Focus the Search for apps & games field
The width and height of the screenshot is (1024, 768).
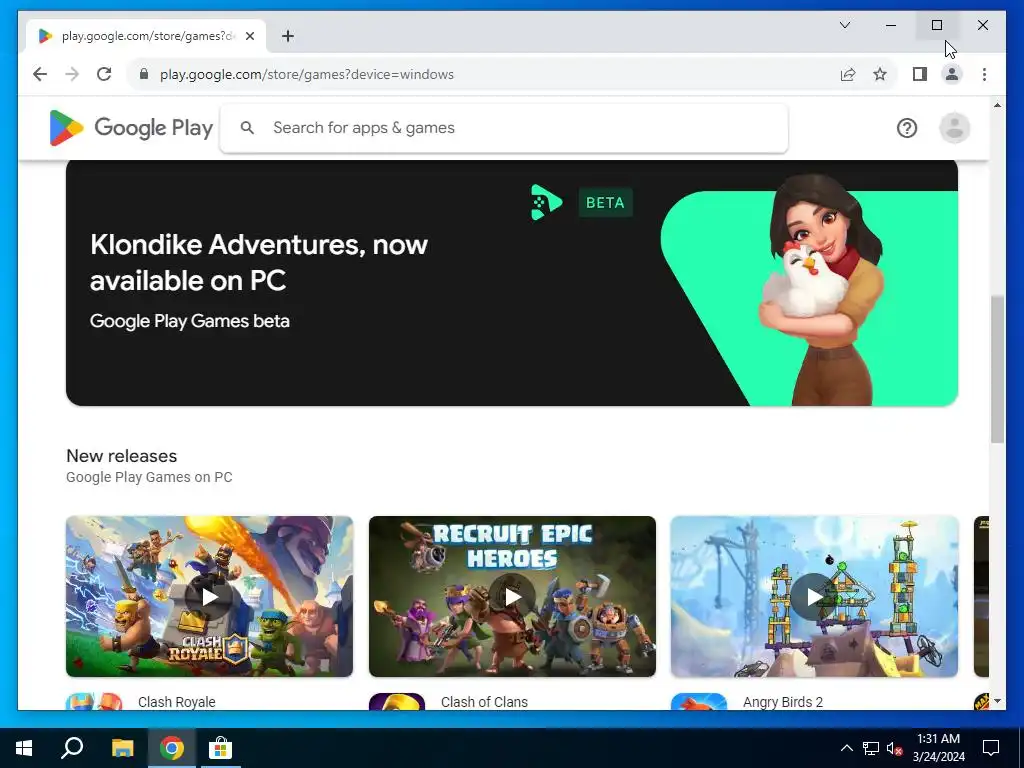pyautogui.click(x=504, y=128)
